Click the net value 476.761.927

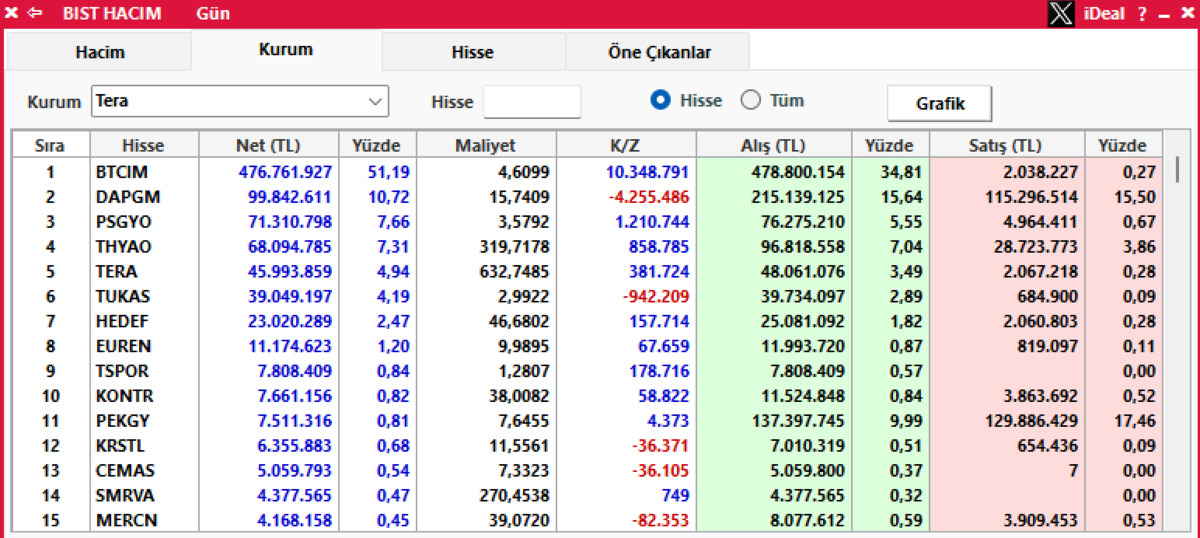(x=285, y=172)
